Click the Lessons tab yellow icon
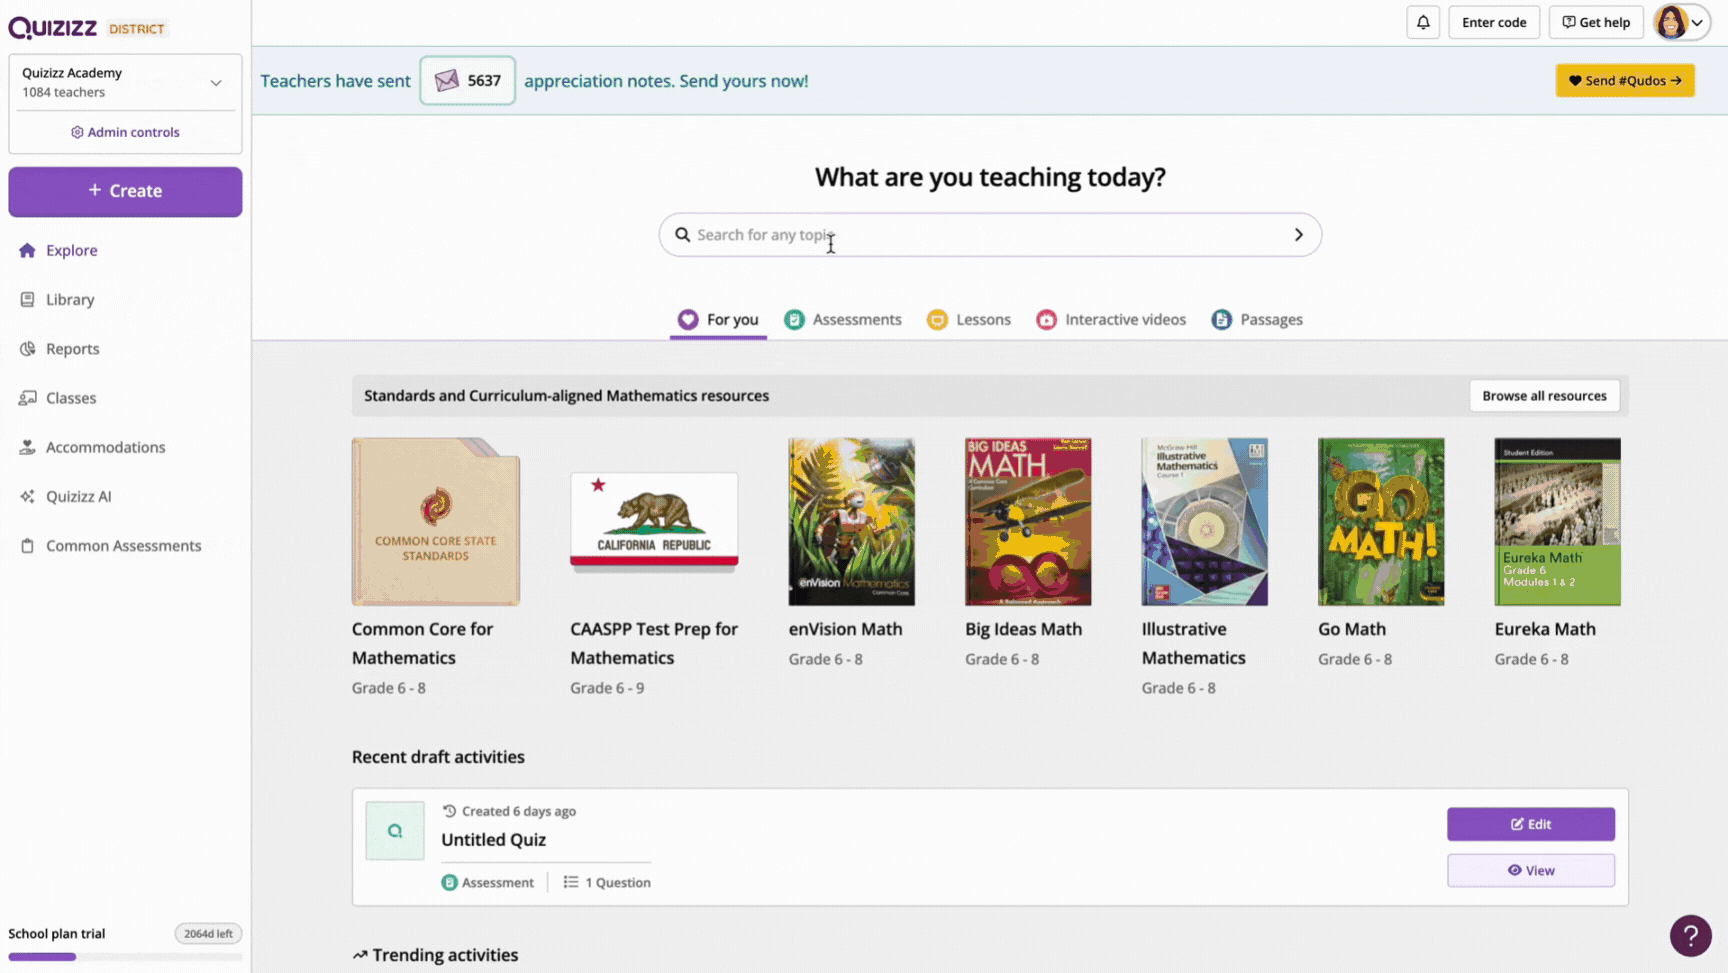 coord(937,319)
